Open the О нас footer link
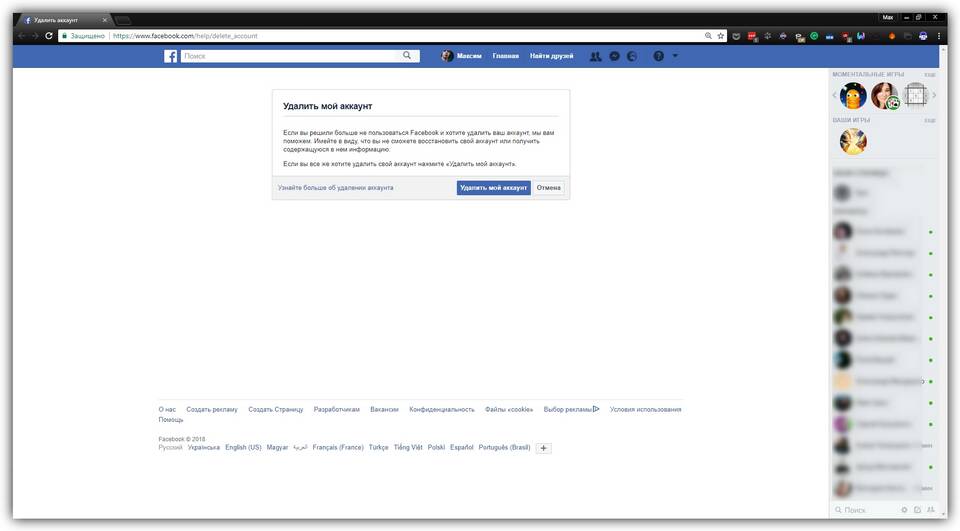 167,410
